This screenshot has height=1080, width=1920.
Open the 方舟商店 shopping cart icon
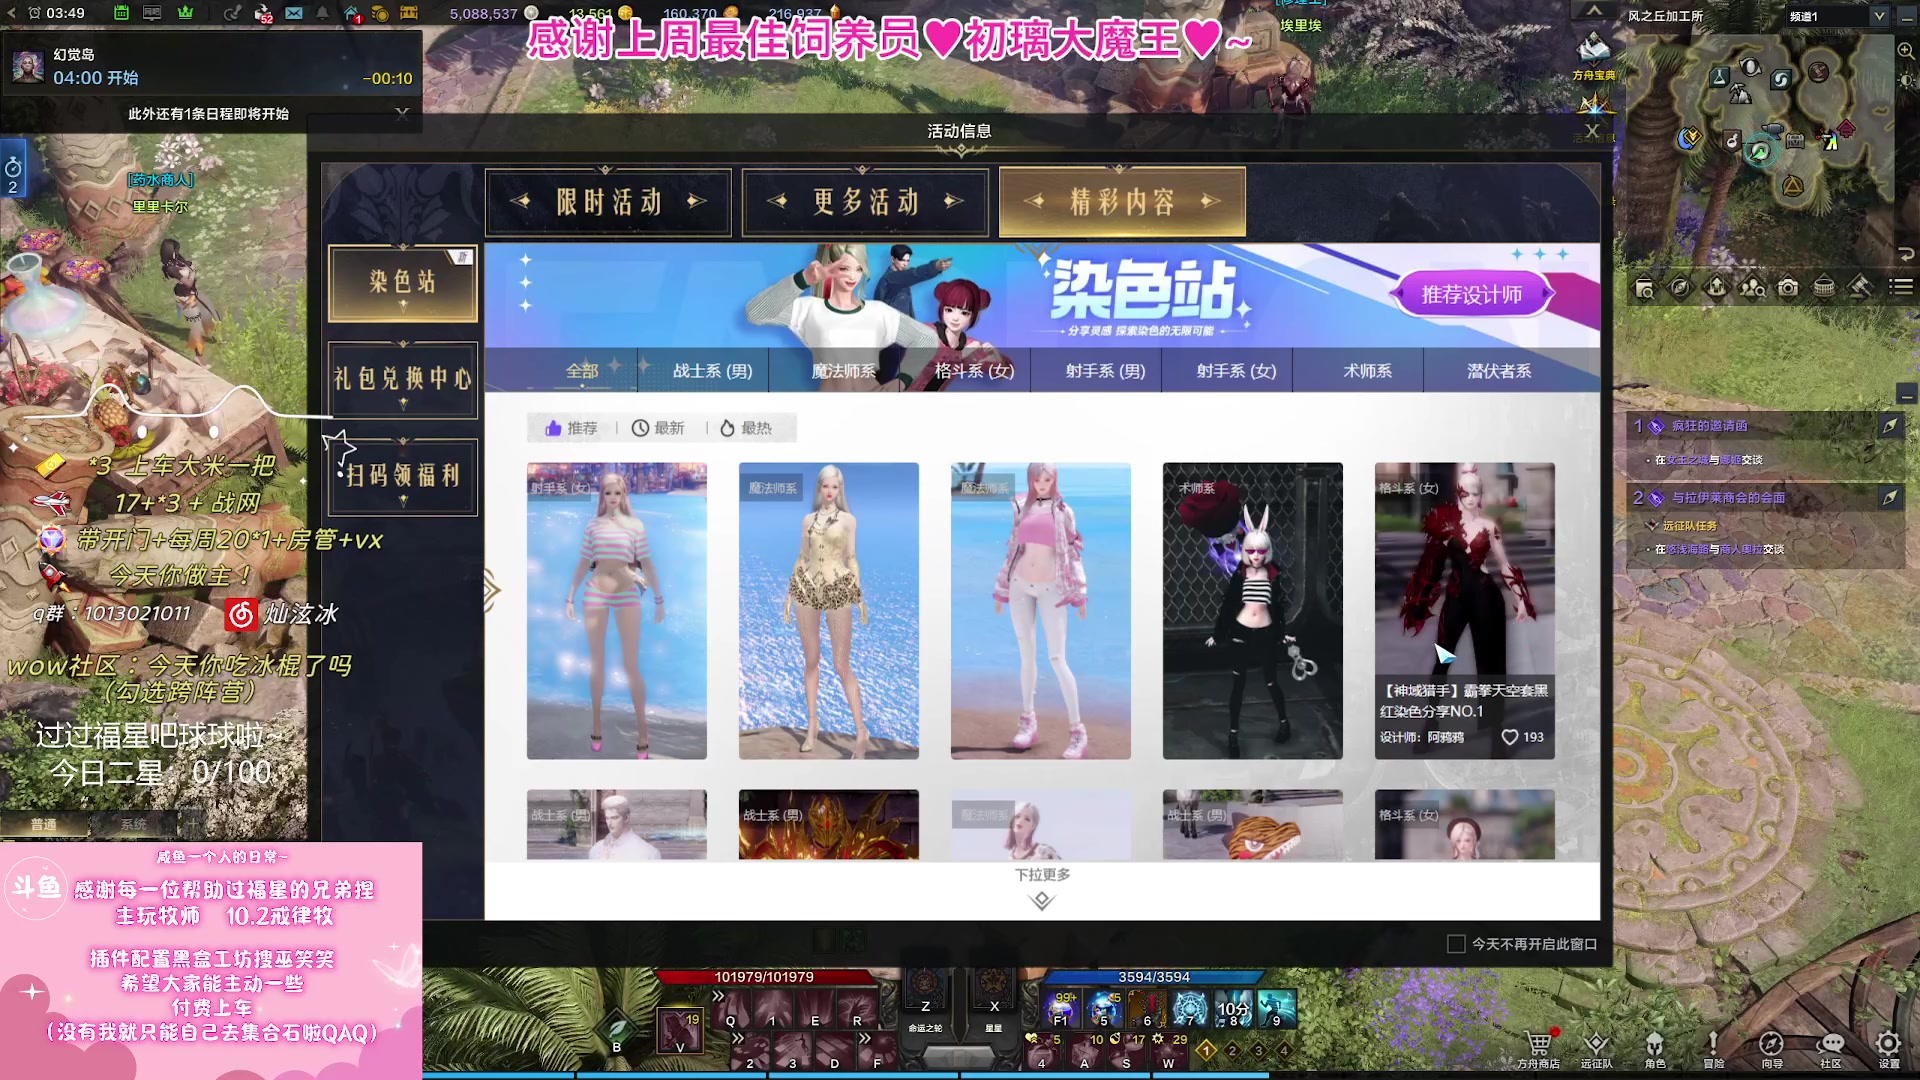point(1540,1043)
